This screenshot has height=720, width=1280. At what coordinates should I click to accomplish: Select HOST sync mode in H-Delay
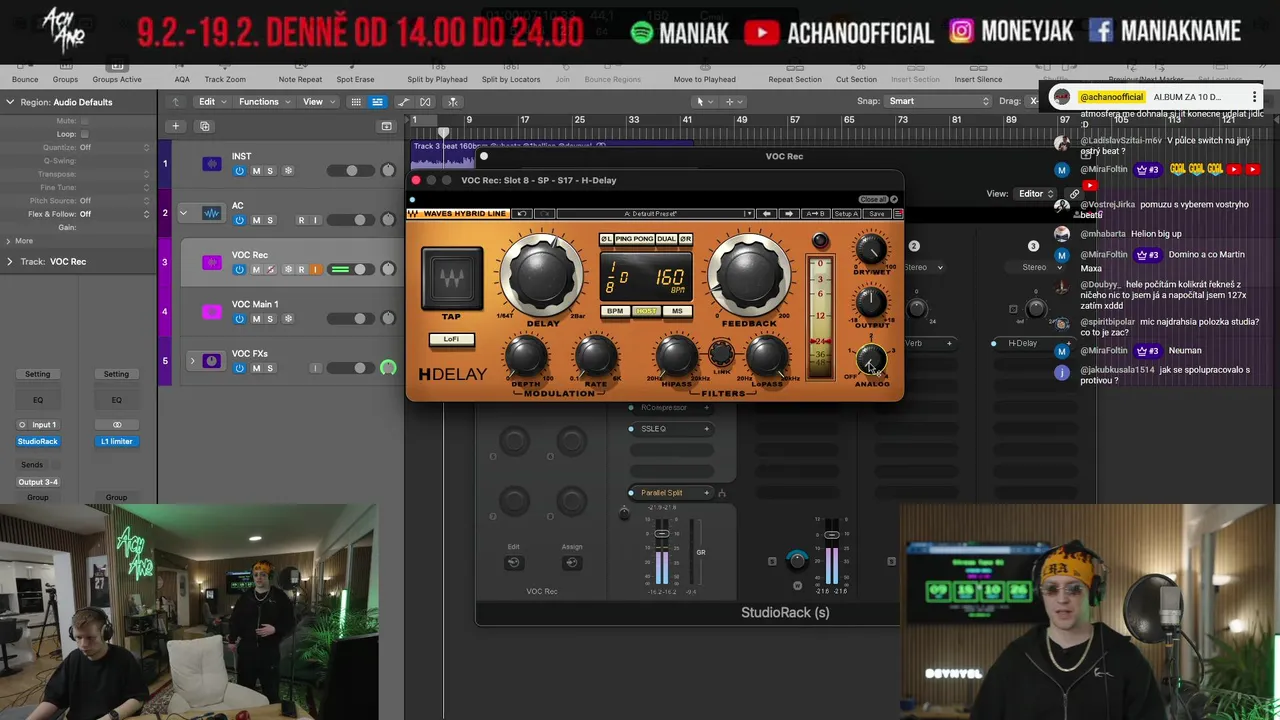(x=646, y=311)
